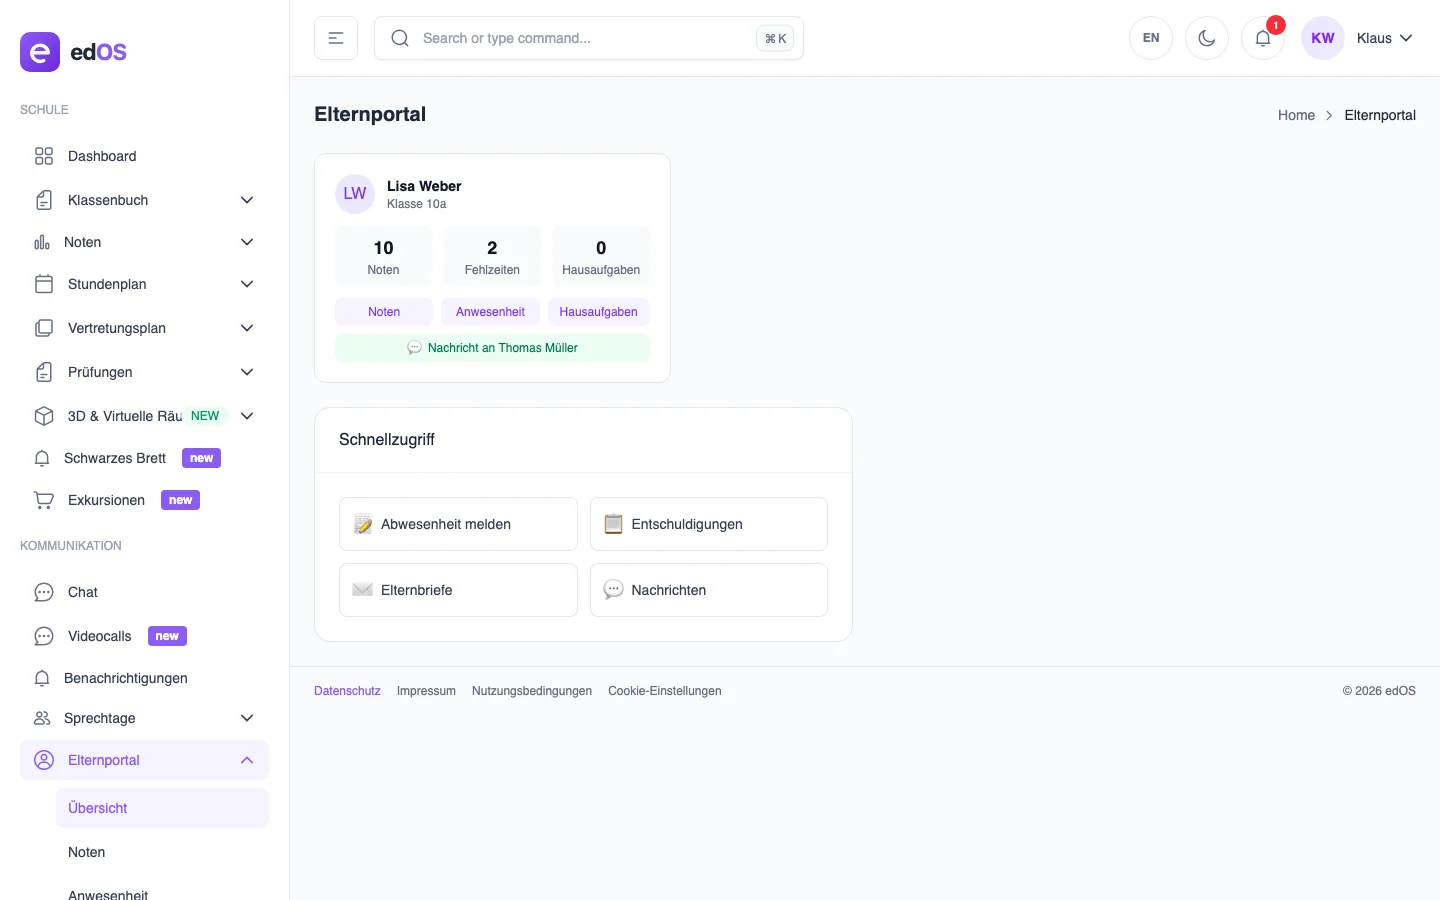The image size is (1440, 900).
Task: Switch language using the EN button
Action: point(1150,37)
